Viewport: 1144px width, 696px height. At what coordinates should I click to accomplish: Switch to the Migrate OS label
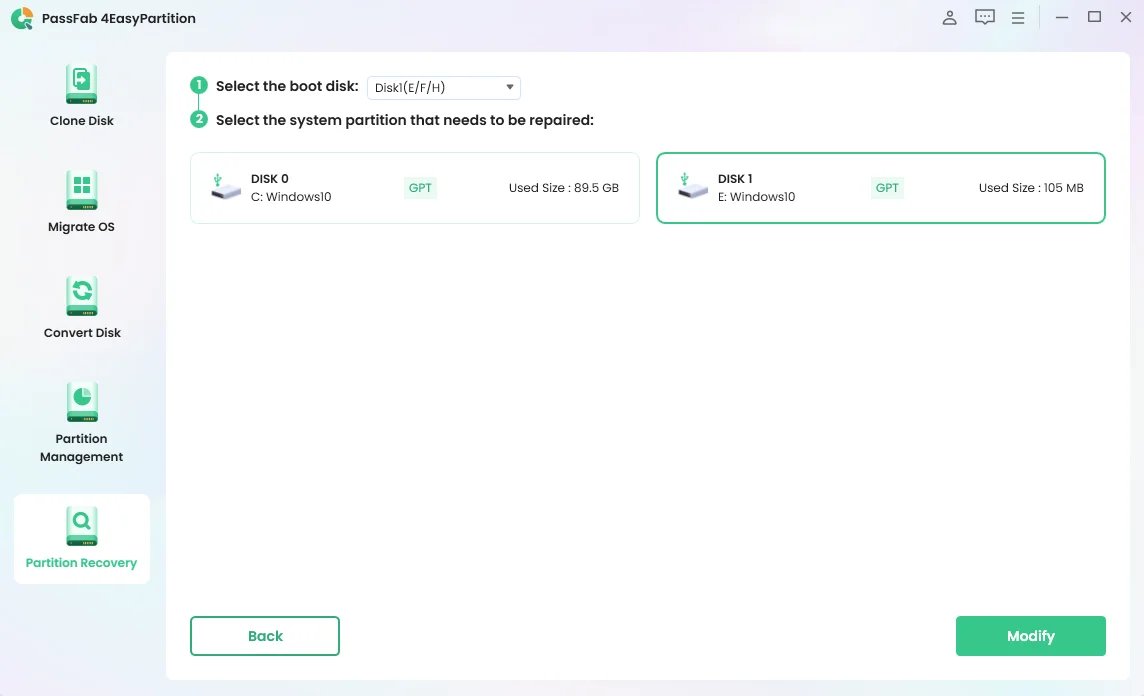(82, 227)
